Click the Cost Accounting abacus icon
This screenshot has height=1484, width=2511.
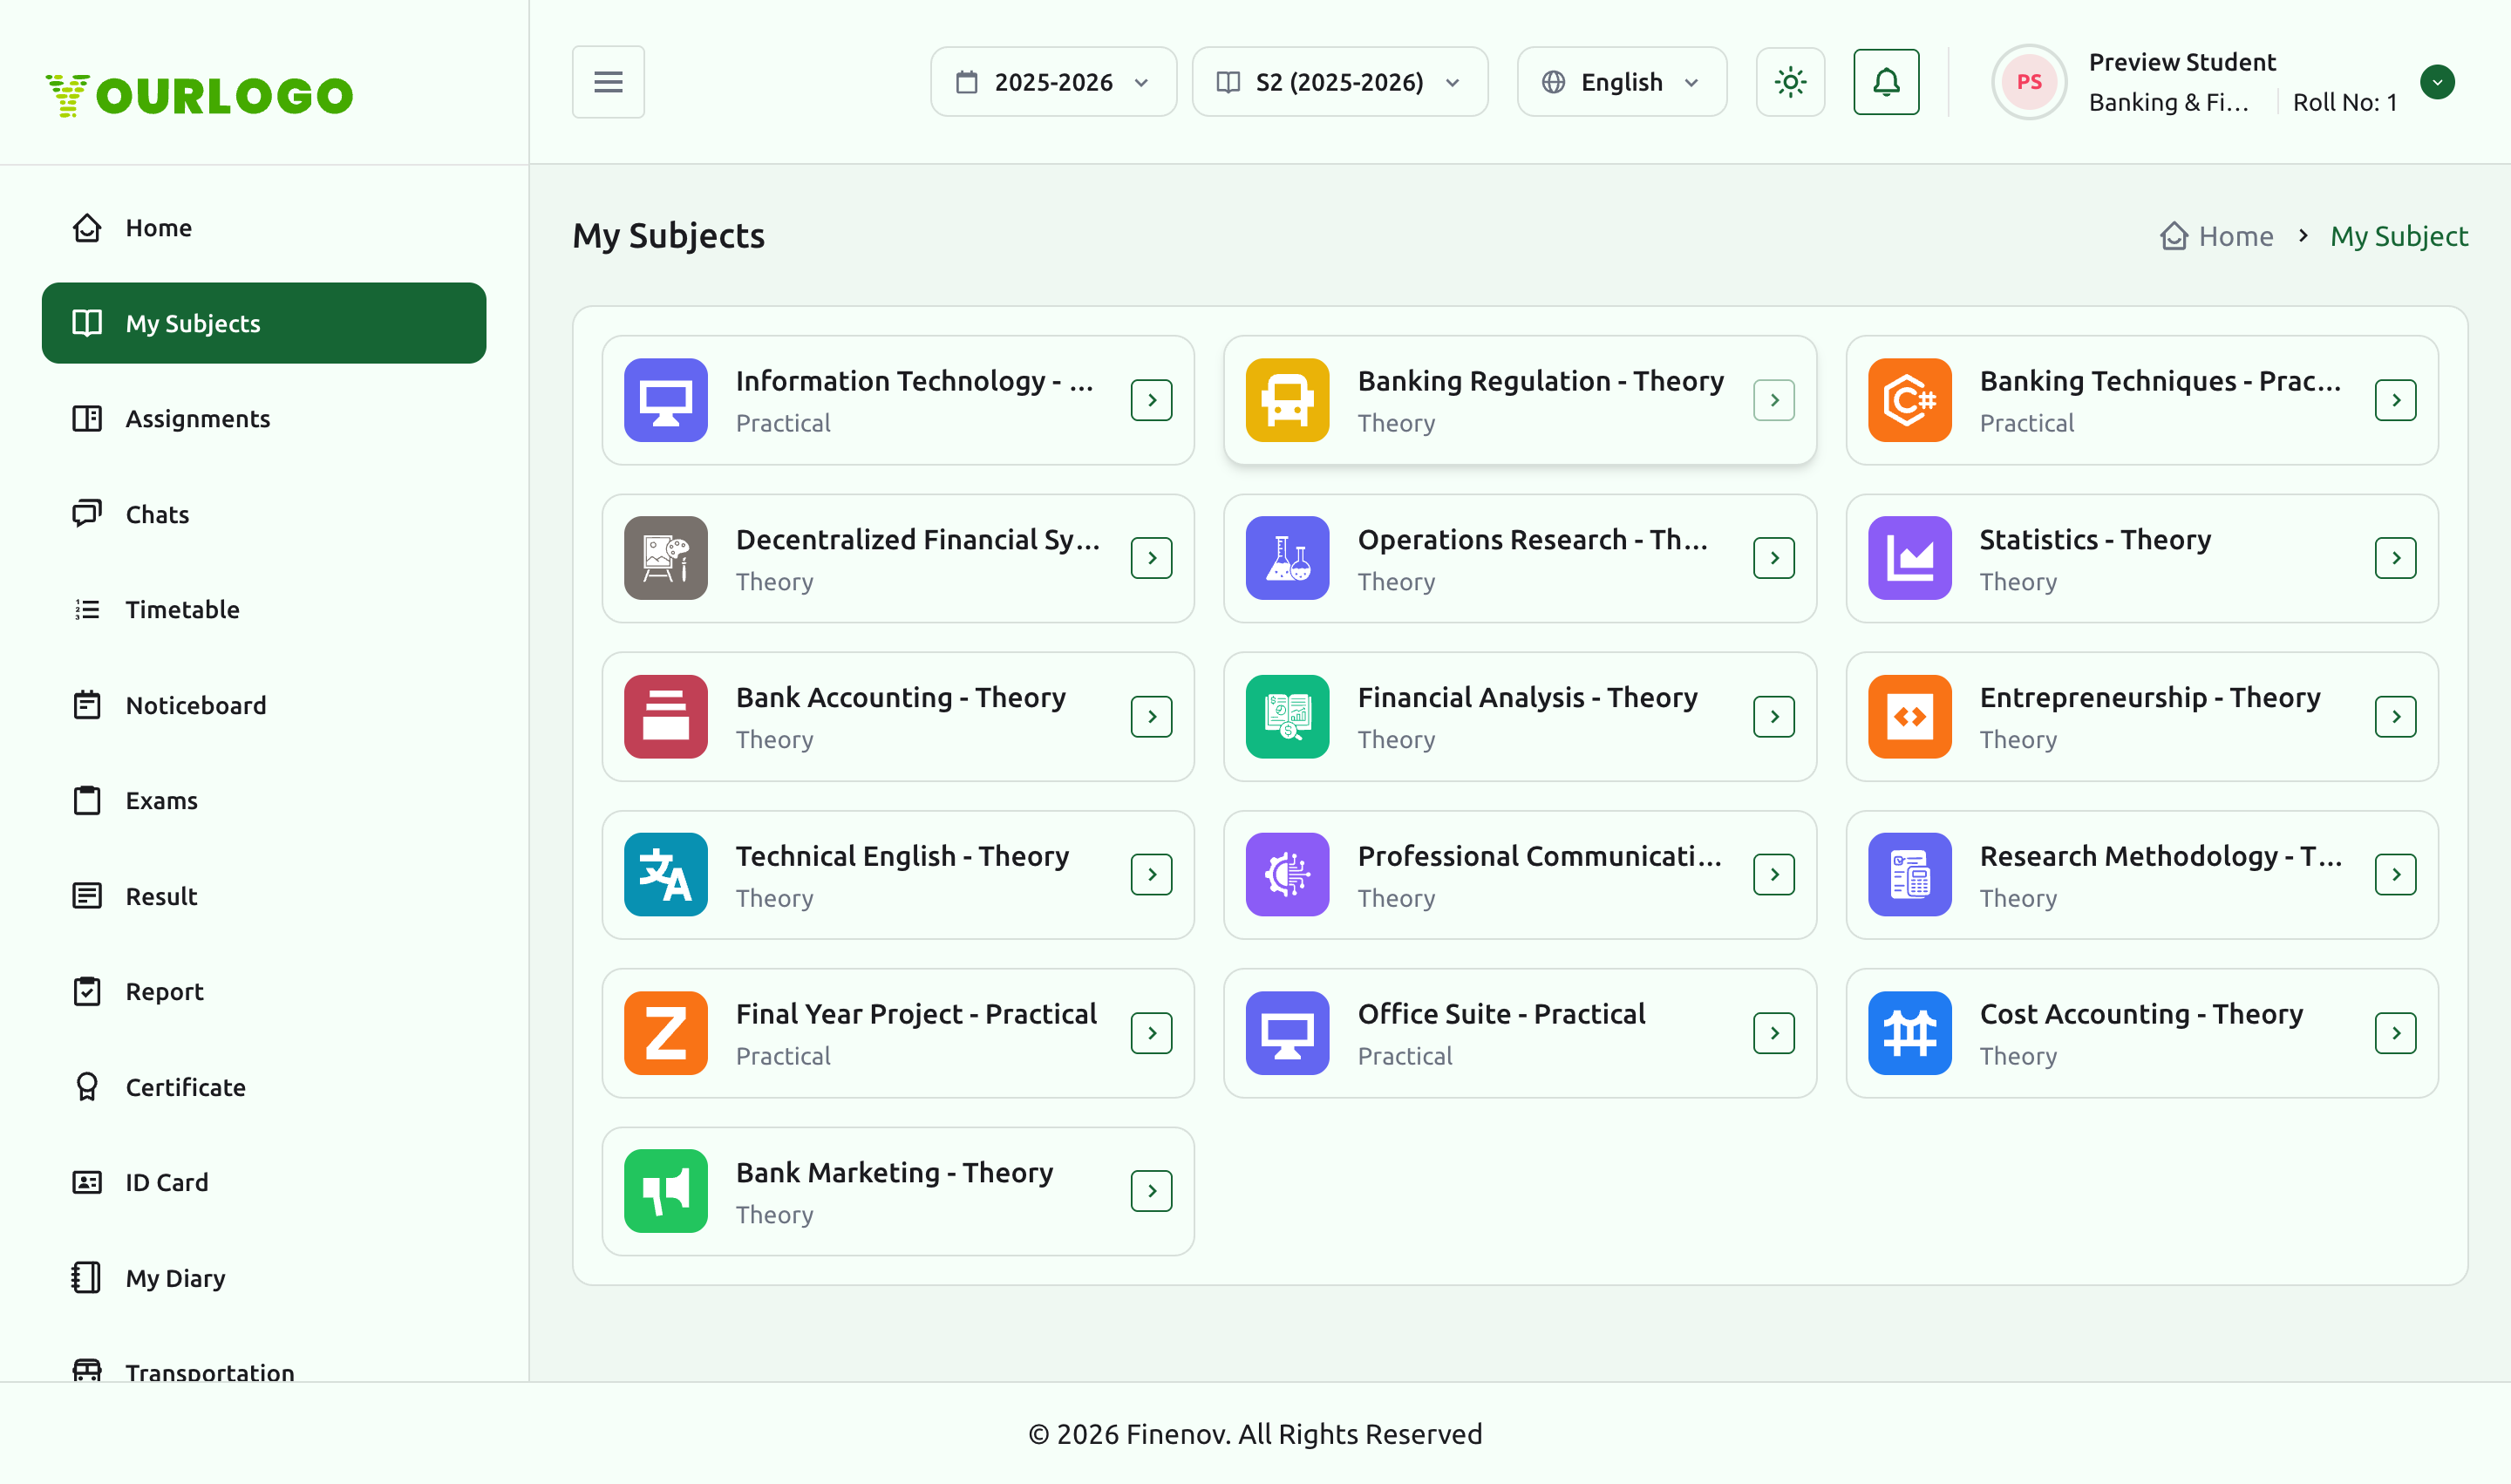[1909, 1033]
